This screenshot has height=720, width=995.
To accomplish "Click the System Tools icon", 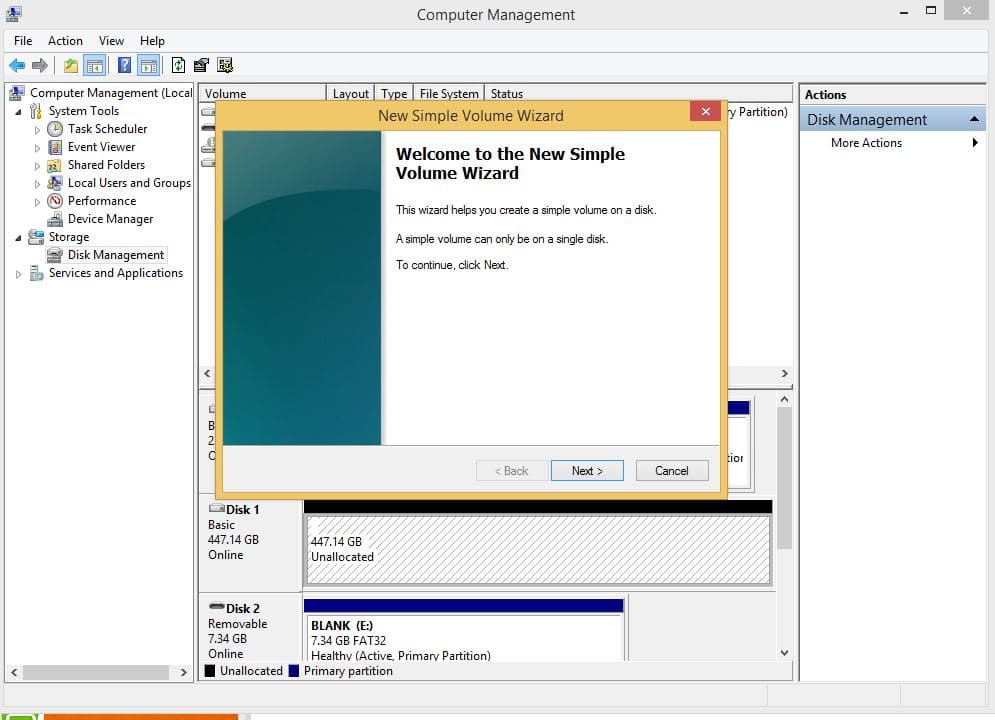I will (36, 111).
